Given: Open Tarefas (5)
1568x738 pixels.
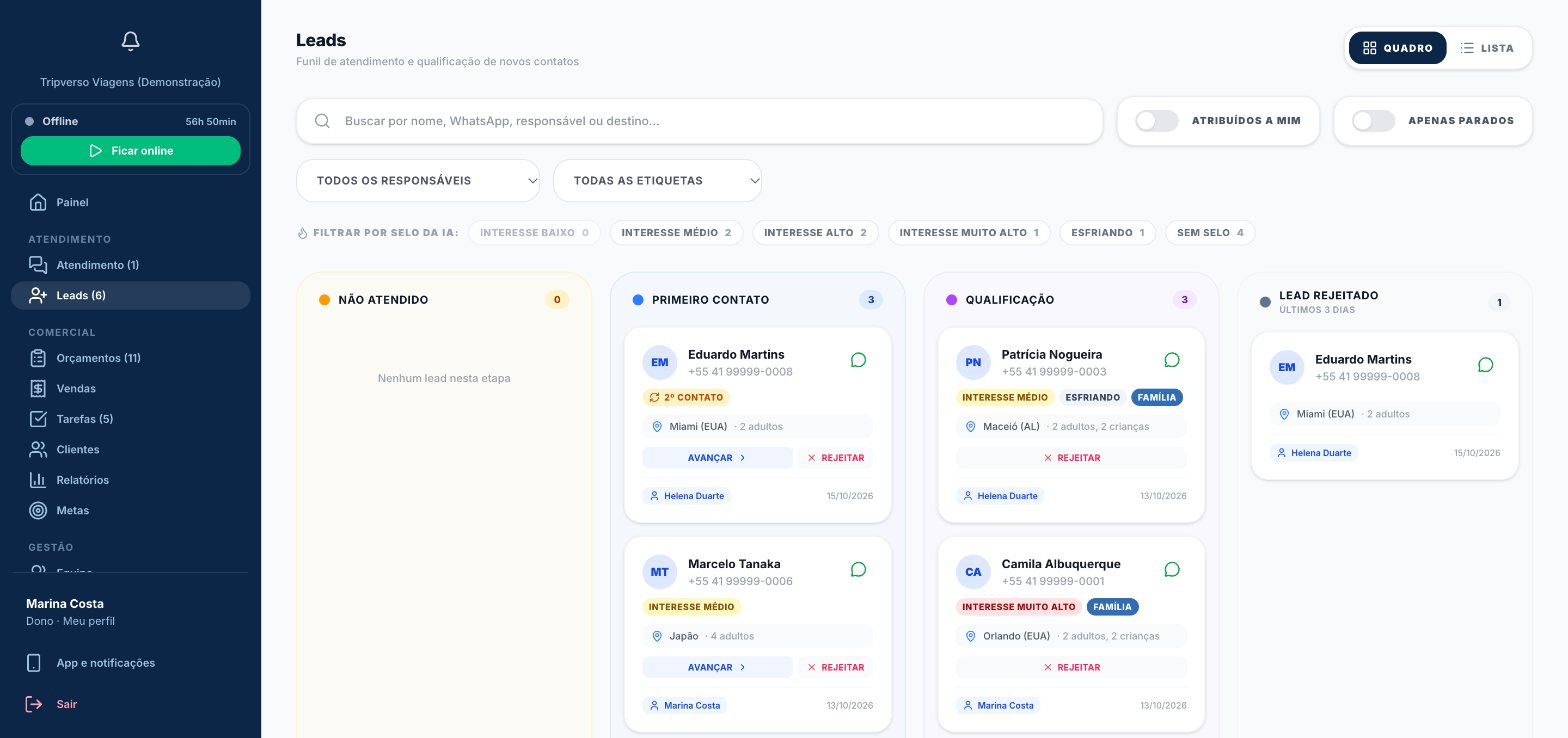Looking at the screenshot, I should (130, 419).
